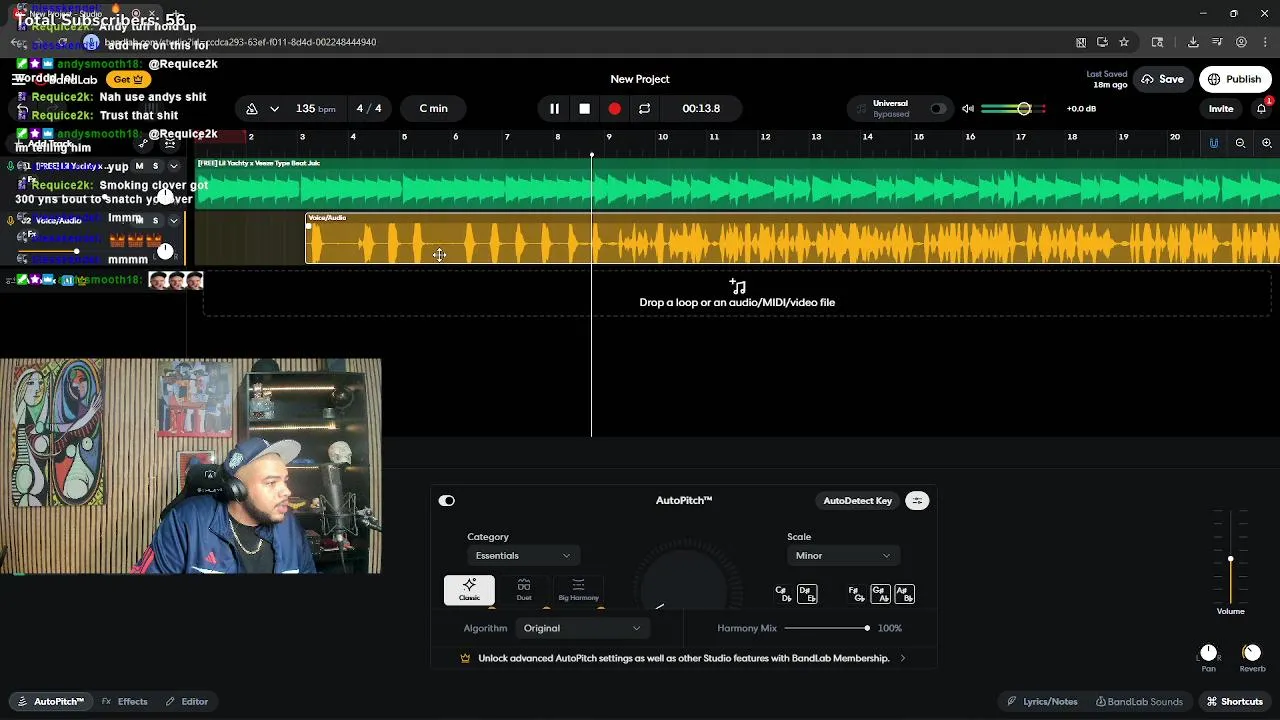
Task: Solo track 1 with the S button
Action: (x=155, y=166)
